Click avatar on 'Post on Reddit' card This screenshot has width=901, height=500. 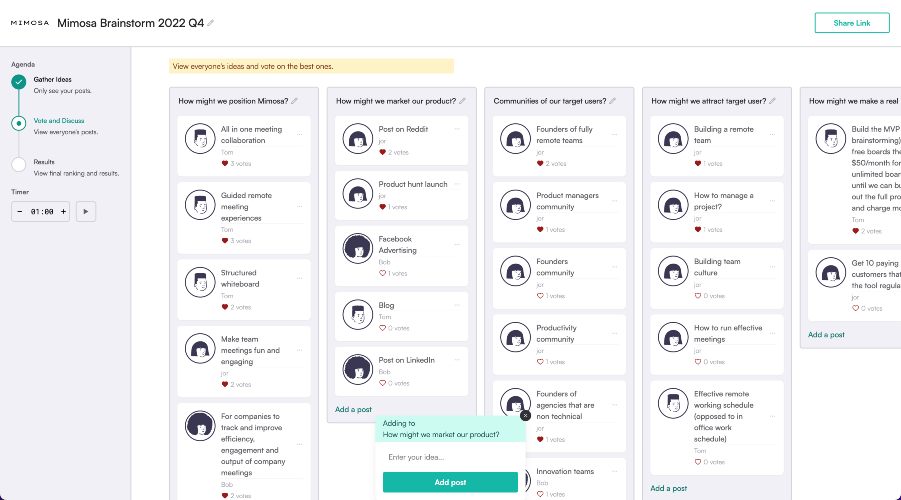tap(357, 139)
